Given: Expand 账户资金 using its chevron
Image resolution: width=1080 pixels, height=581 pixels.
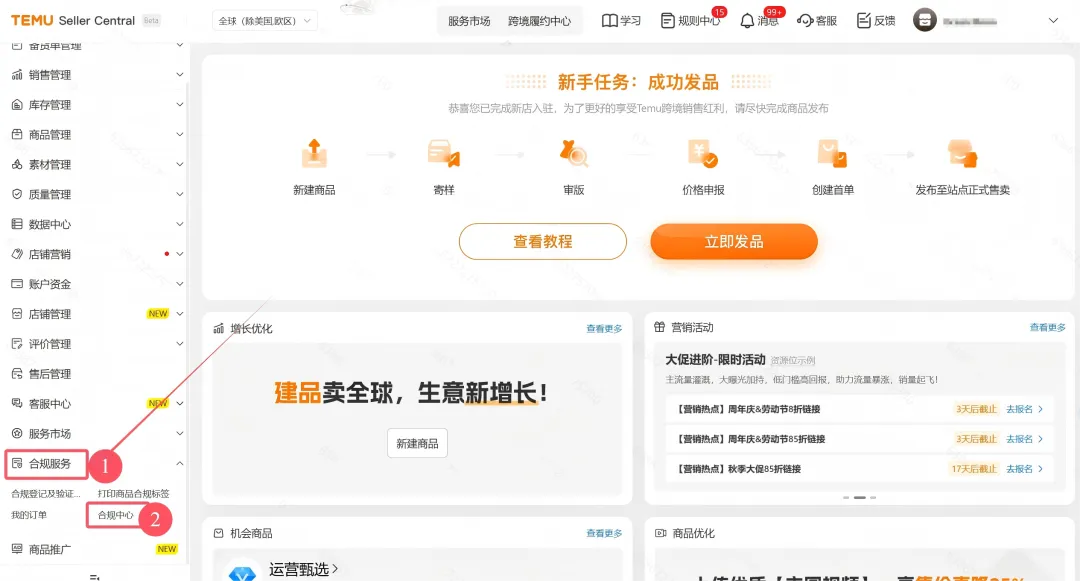Looking at the screenshot, I should pyautogui.click(x=180, y=284).
